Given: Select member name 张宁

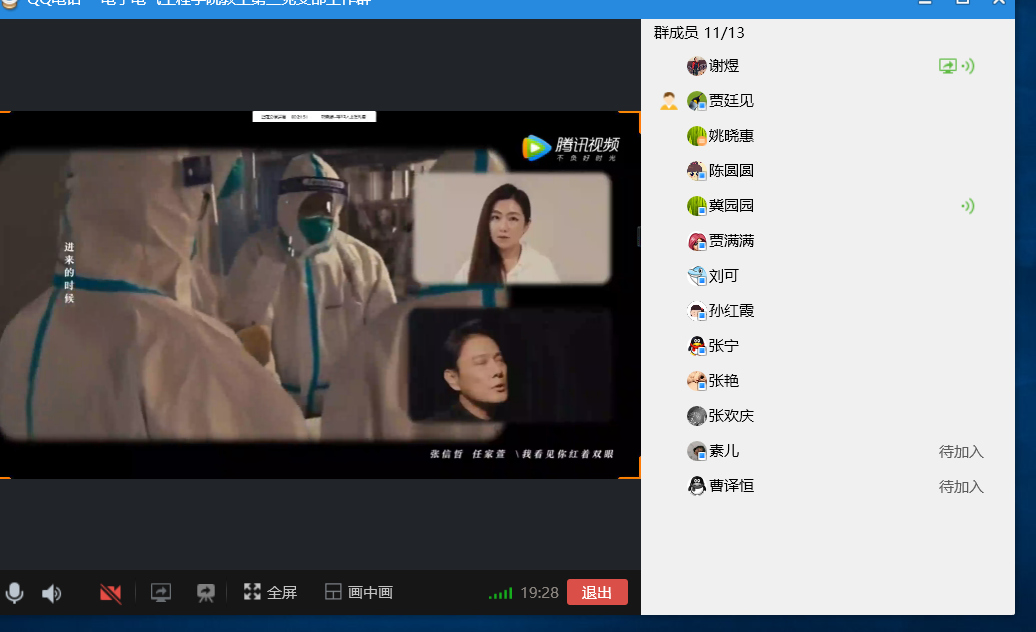Looking at the screenshot, I should tap(723, 346).
